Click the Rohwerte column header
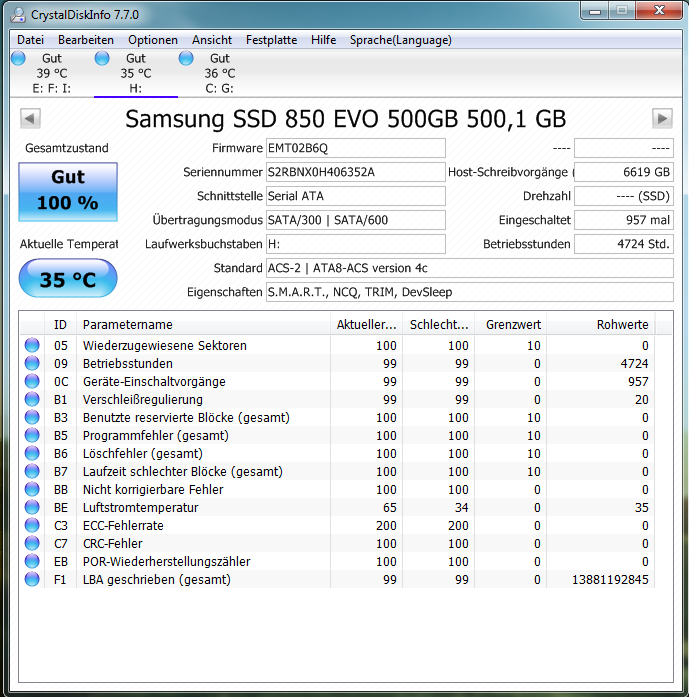The width and height of the screenshot is (689, 697). click(601, 324)
